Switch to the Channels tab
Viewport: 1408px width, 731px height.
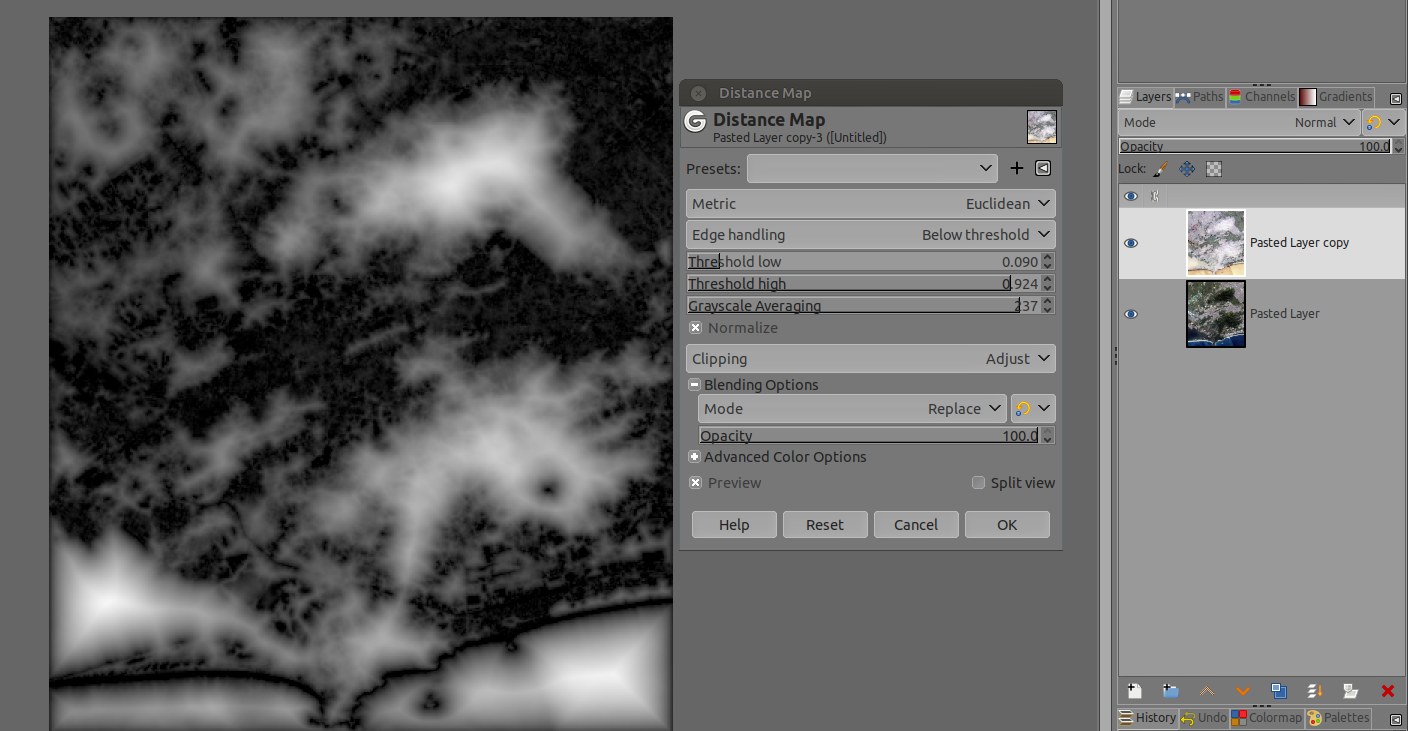click(x=1262, y=97)
